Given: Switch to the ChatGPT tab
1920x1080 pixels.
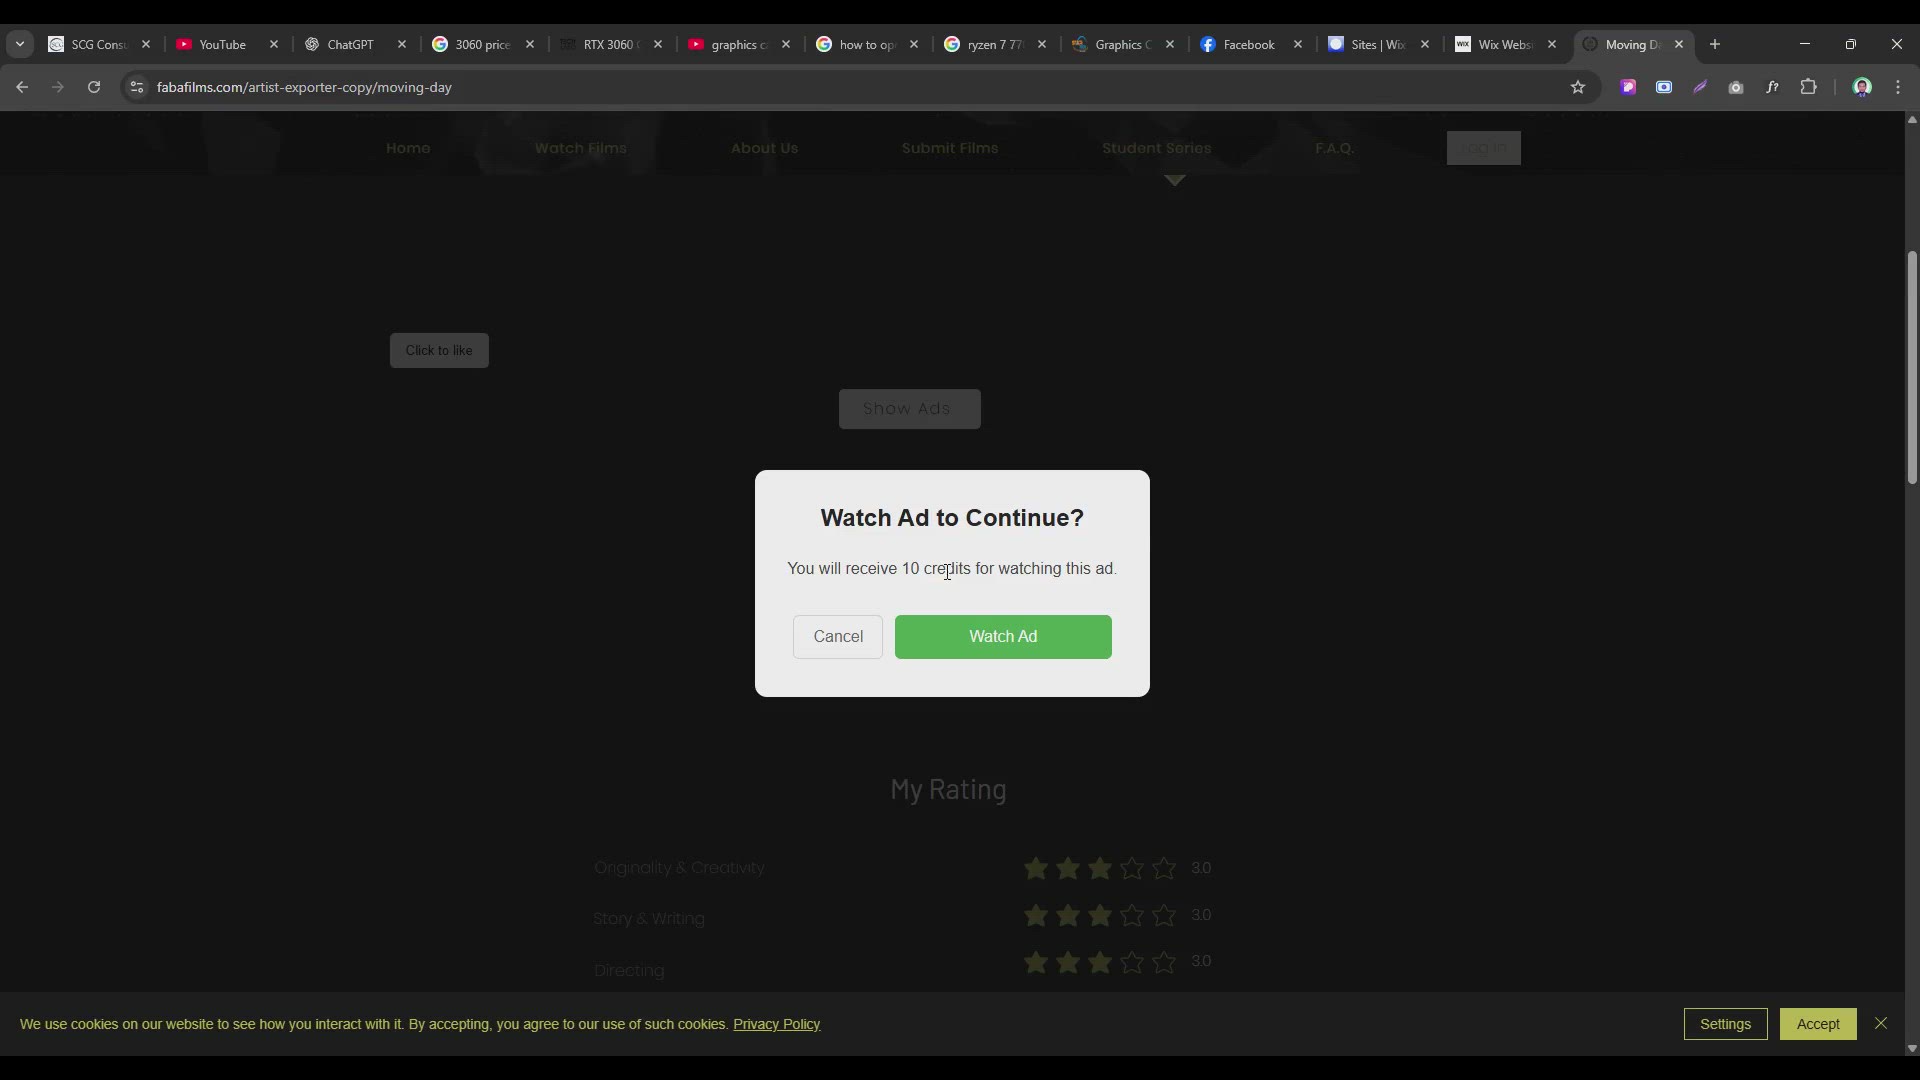Looking at the screenshot, I should tap(350, 44).
